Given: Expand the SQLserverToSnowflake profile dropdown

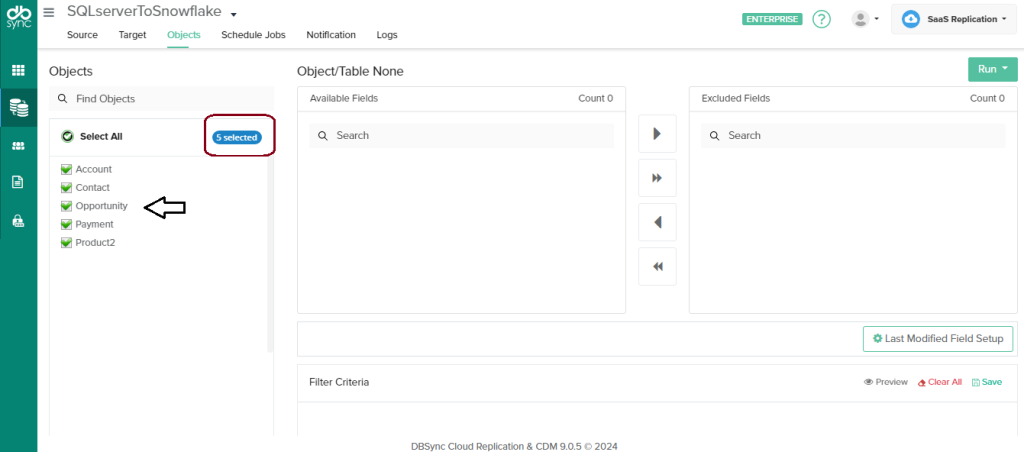Looking at the screenshot, I should [x=234, y=14].
